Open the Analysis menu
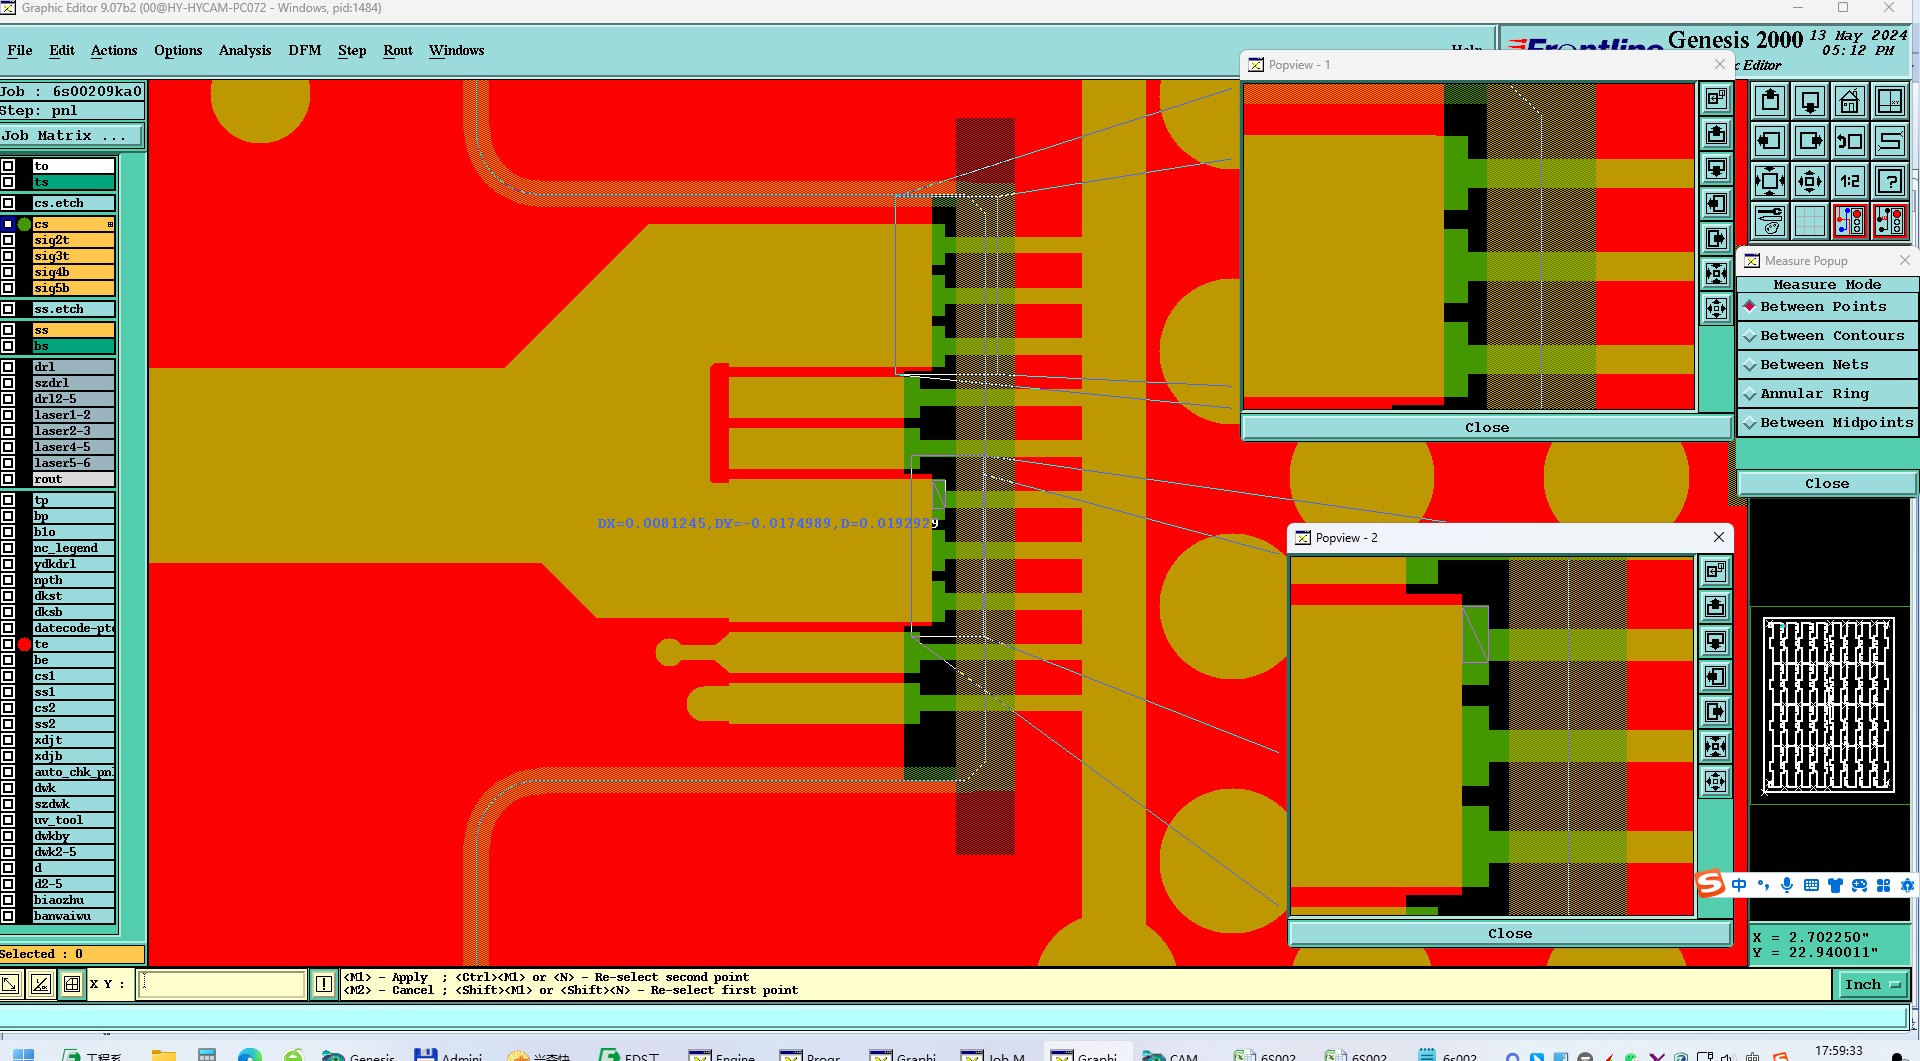The image size is (1920, 1061). tap(245, 50)
